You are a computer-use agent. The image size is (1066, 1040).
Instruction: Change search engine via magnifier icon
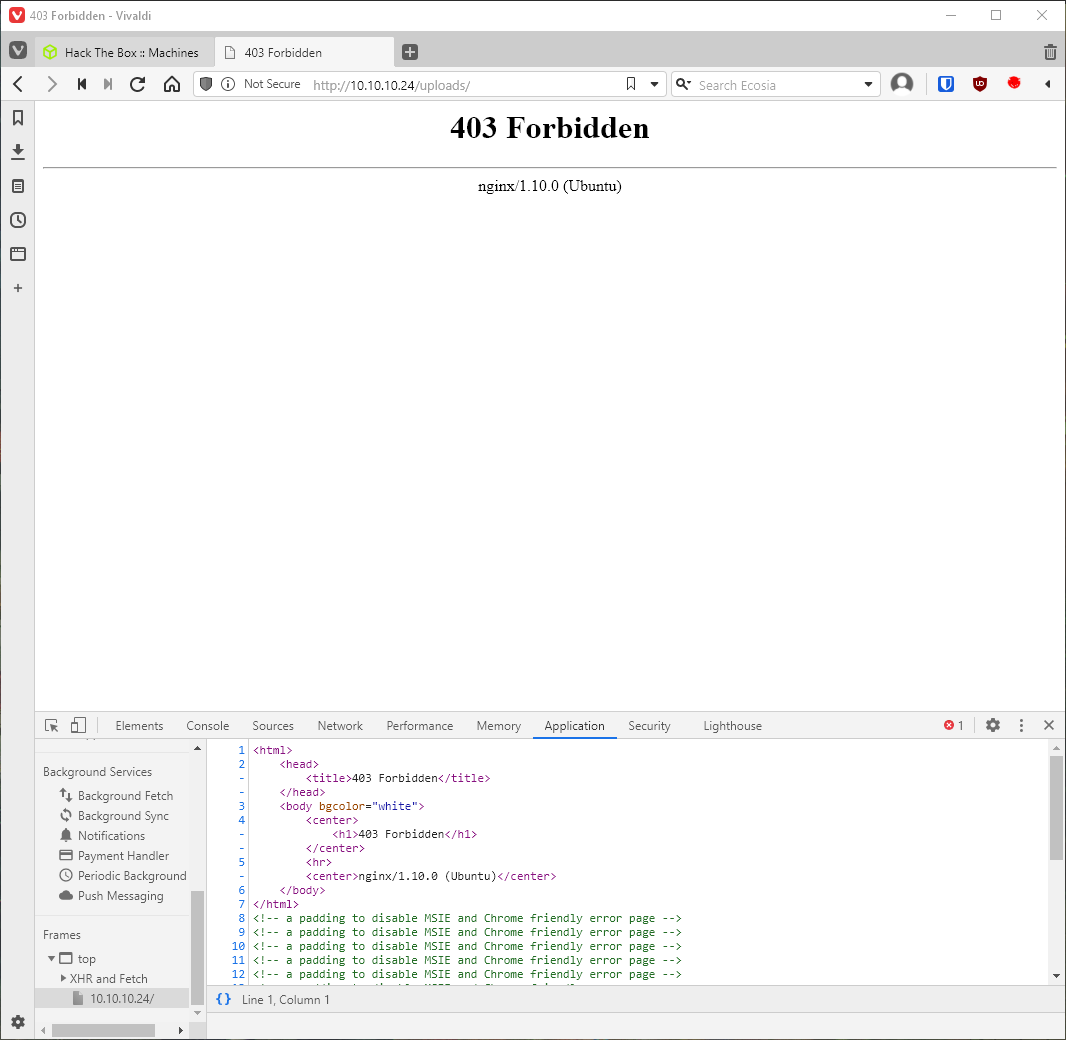tap(683, 84)
